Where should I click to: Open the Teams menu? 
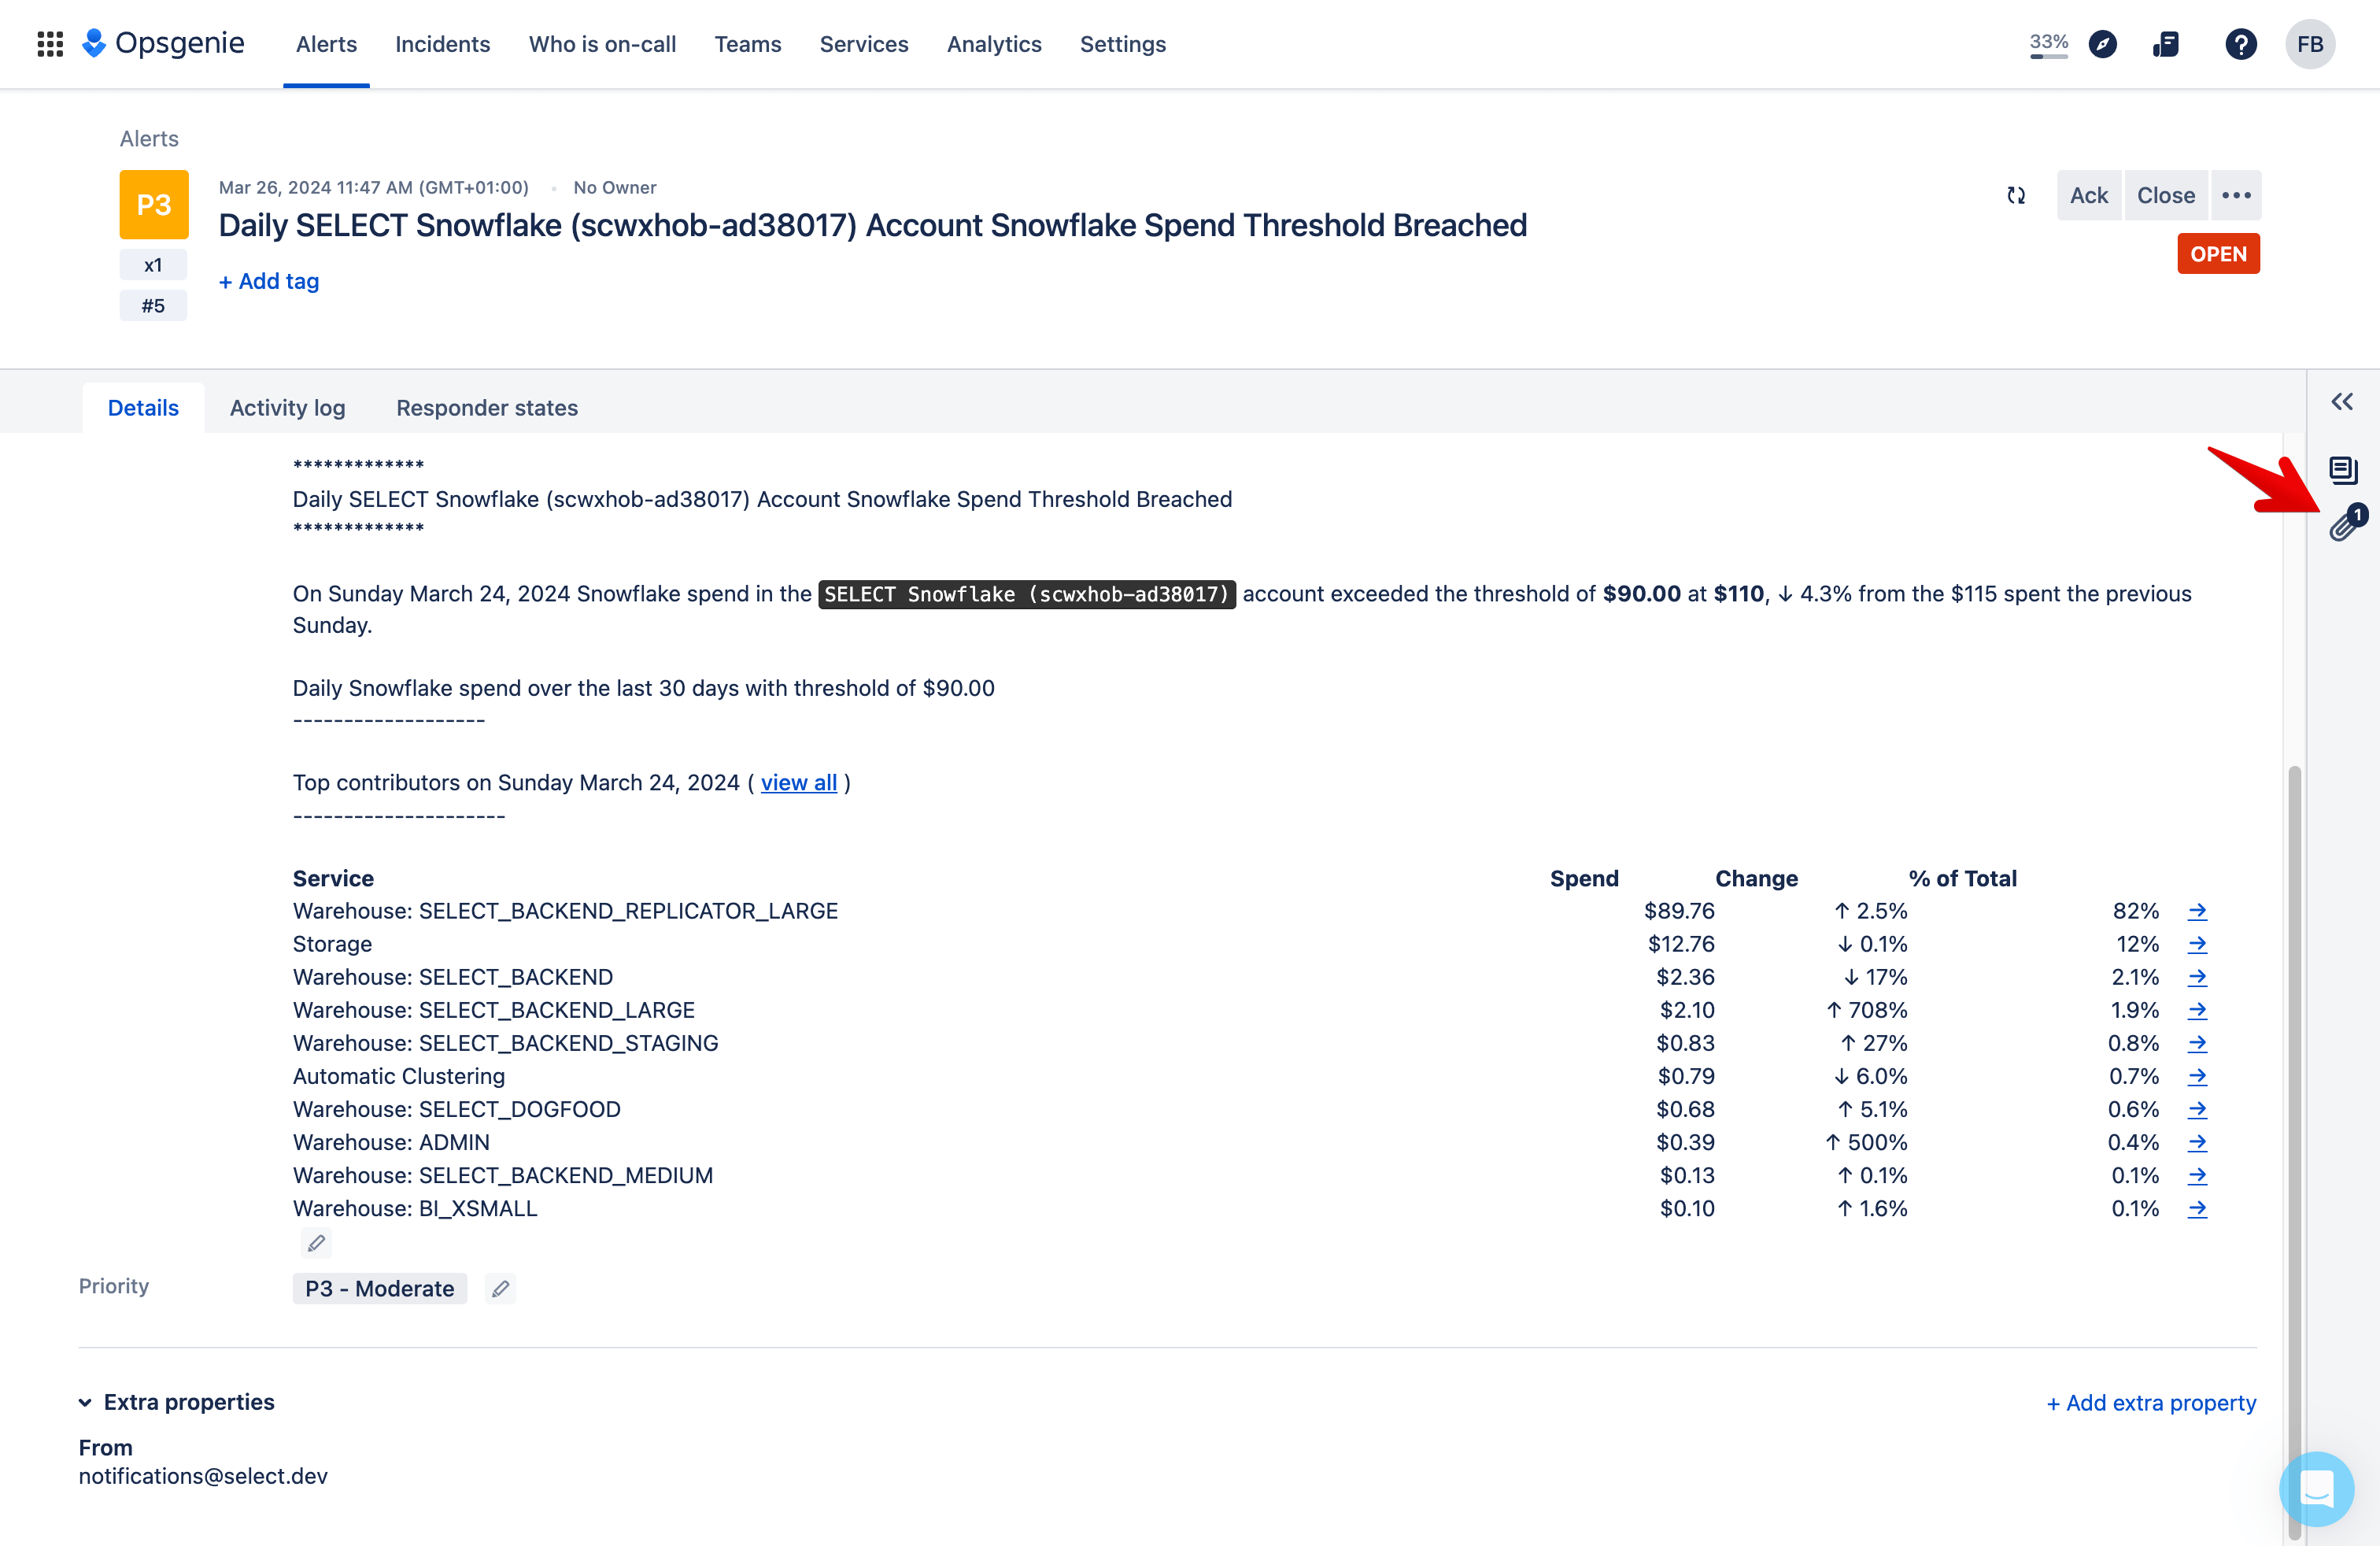point(747,44)
